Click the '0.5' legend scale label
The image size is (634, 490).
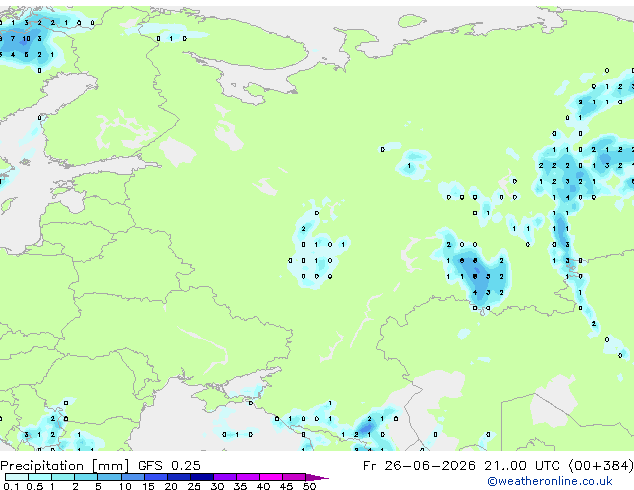pyautogui.click(x=34, y=486)
